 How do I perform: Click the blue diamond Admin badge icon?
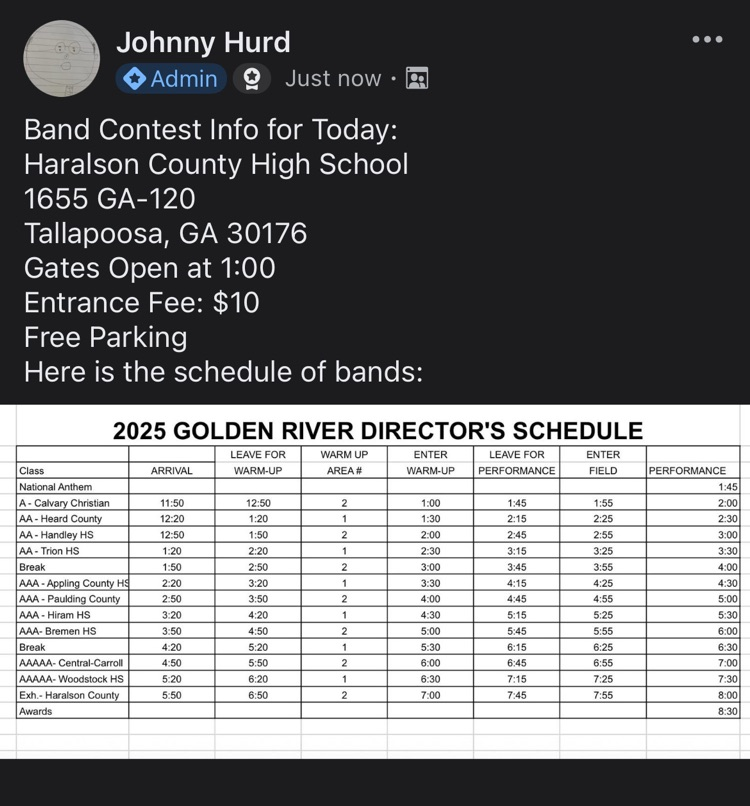pos(134,79)
